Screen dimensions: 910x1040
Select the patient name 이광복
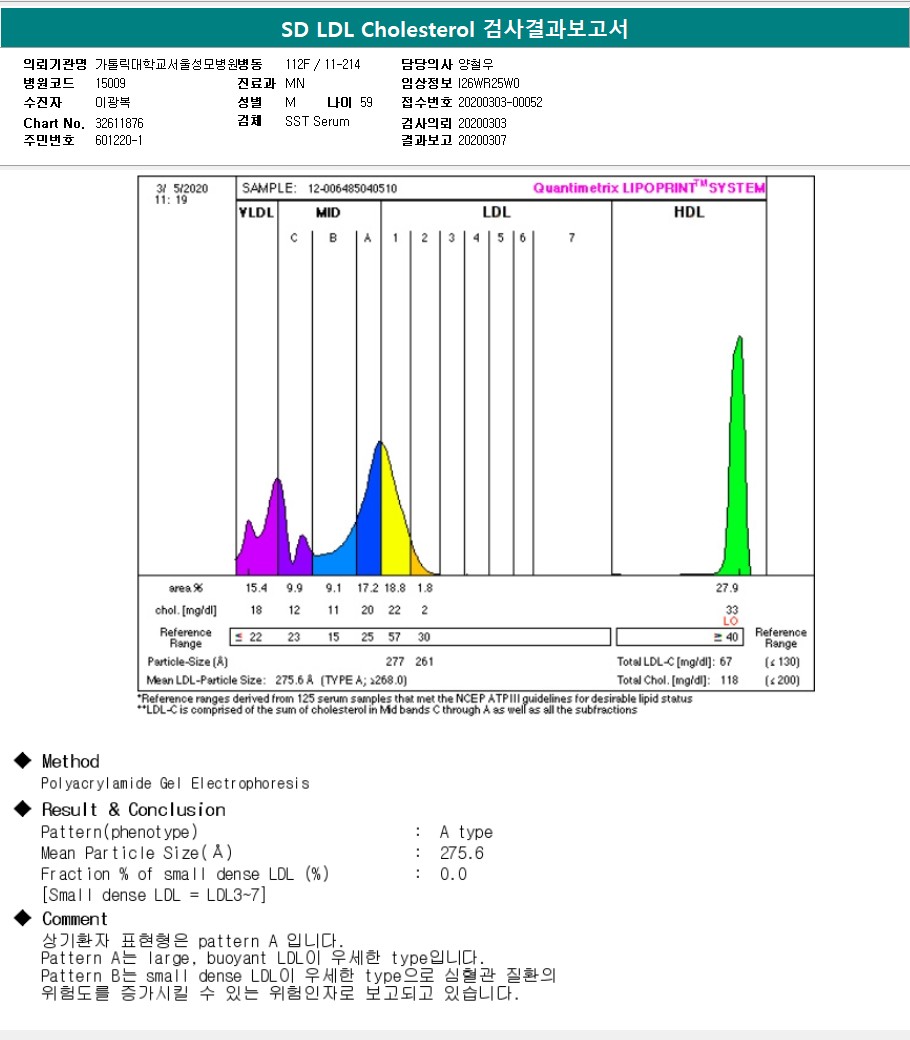coord(113,102)
